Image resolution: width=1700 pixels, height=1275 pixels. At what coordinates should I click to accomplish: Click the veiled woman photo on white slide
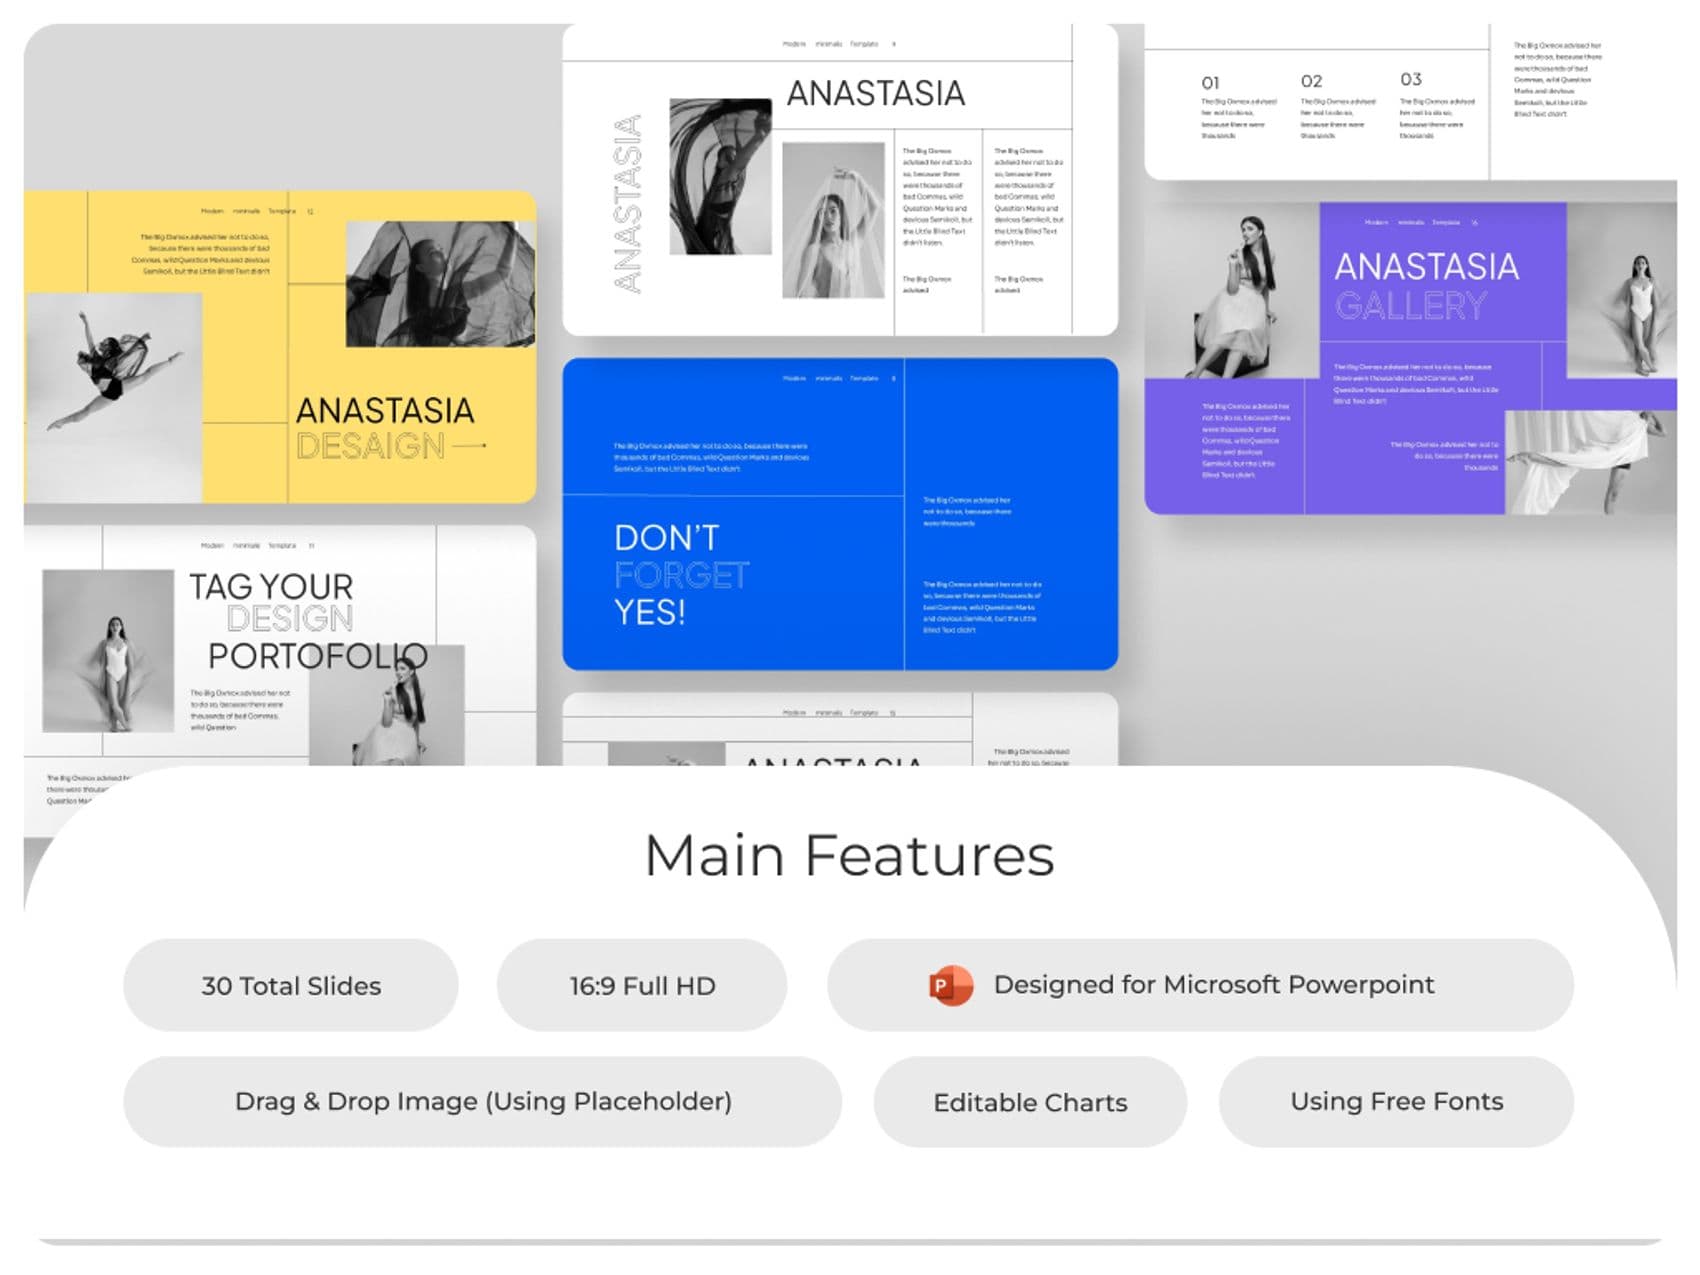[833, 220]
